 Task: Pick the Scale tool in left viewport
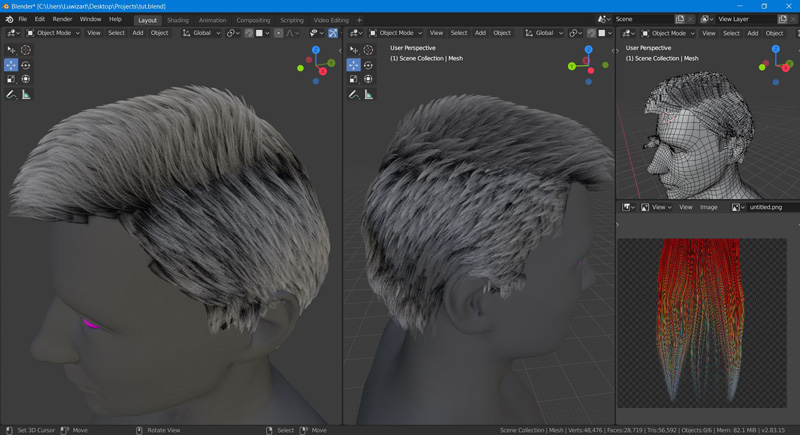11,79
